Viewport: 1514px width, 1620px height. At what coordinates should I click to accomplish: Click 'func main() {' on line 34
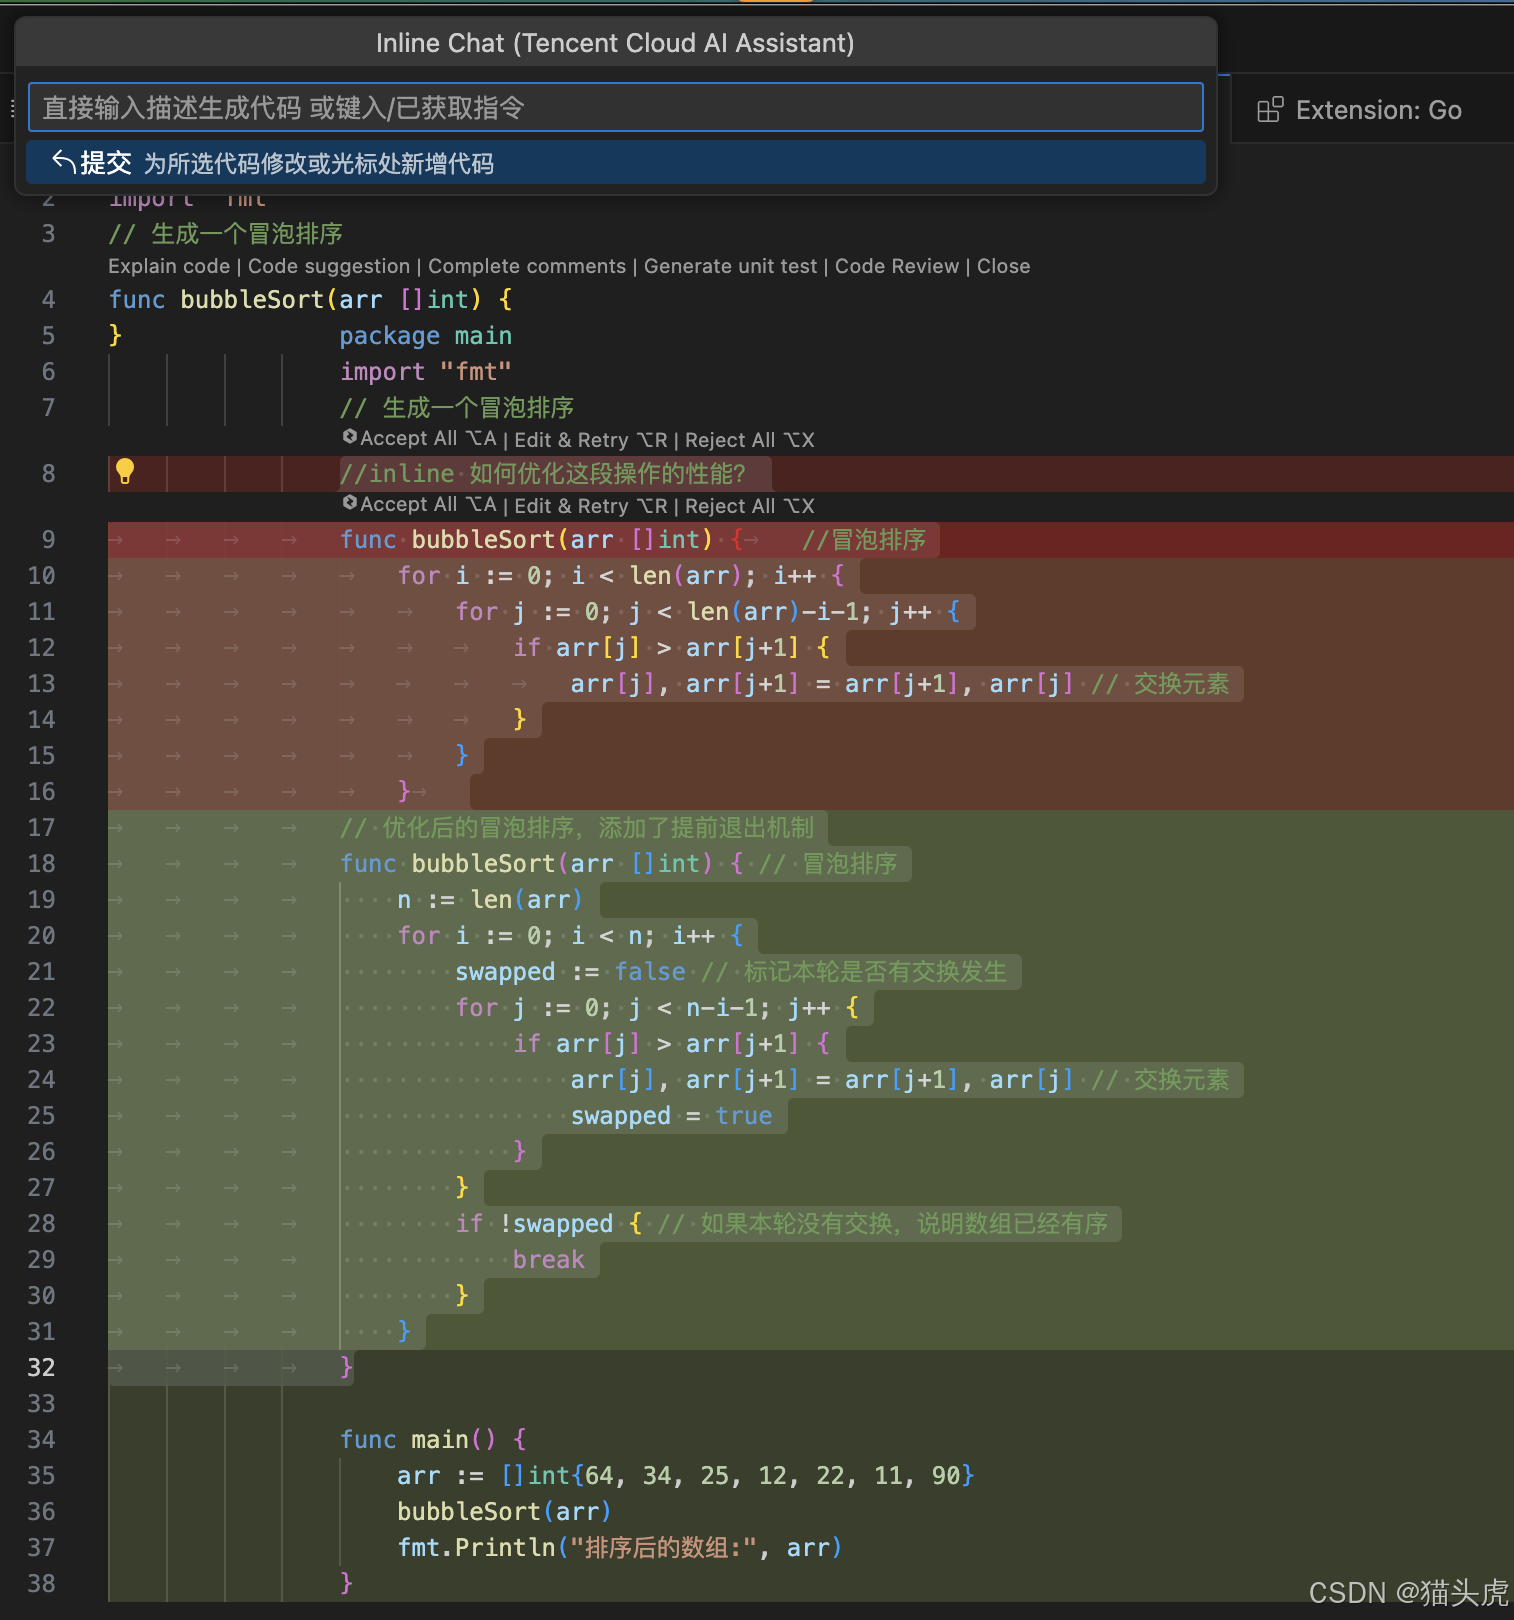click(433, 1439)
